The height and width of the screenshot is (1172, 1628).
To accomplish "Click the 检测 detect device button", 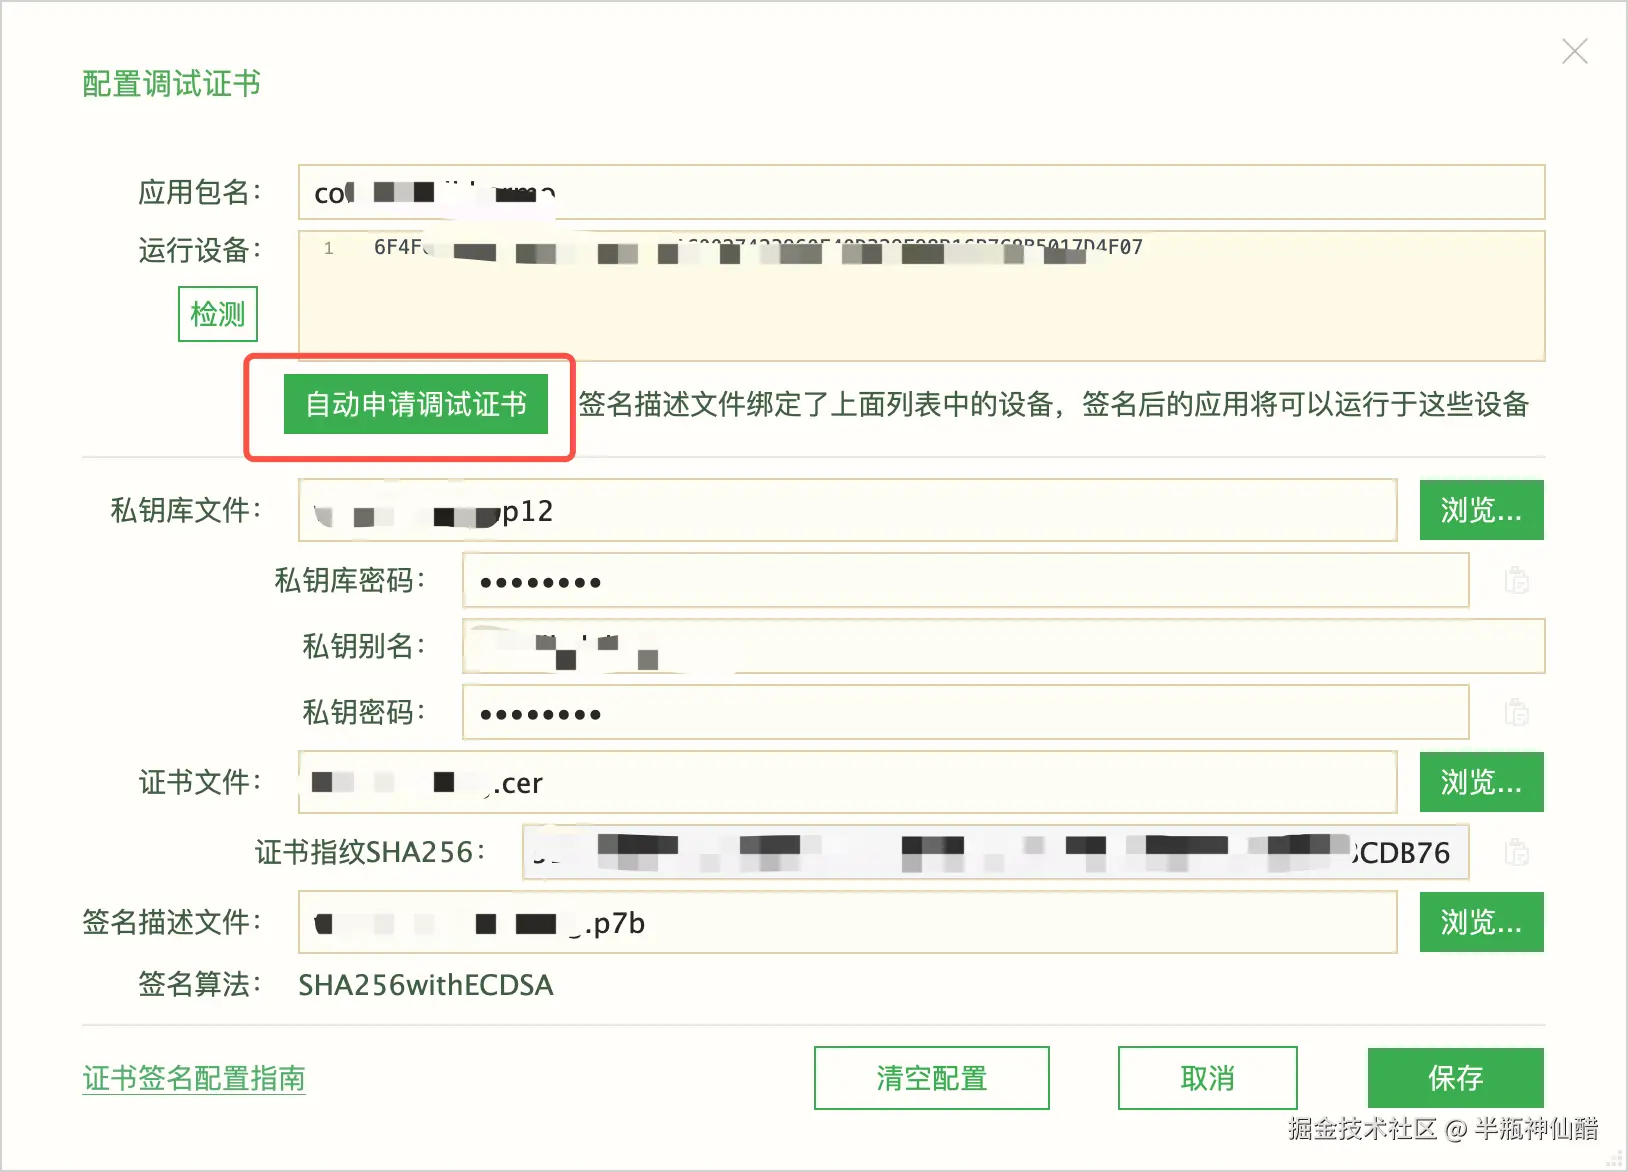I will [218, 314].
